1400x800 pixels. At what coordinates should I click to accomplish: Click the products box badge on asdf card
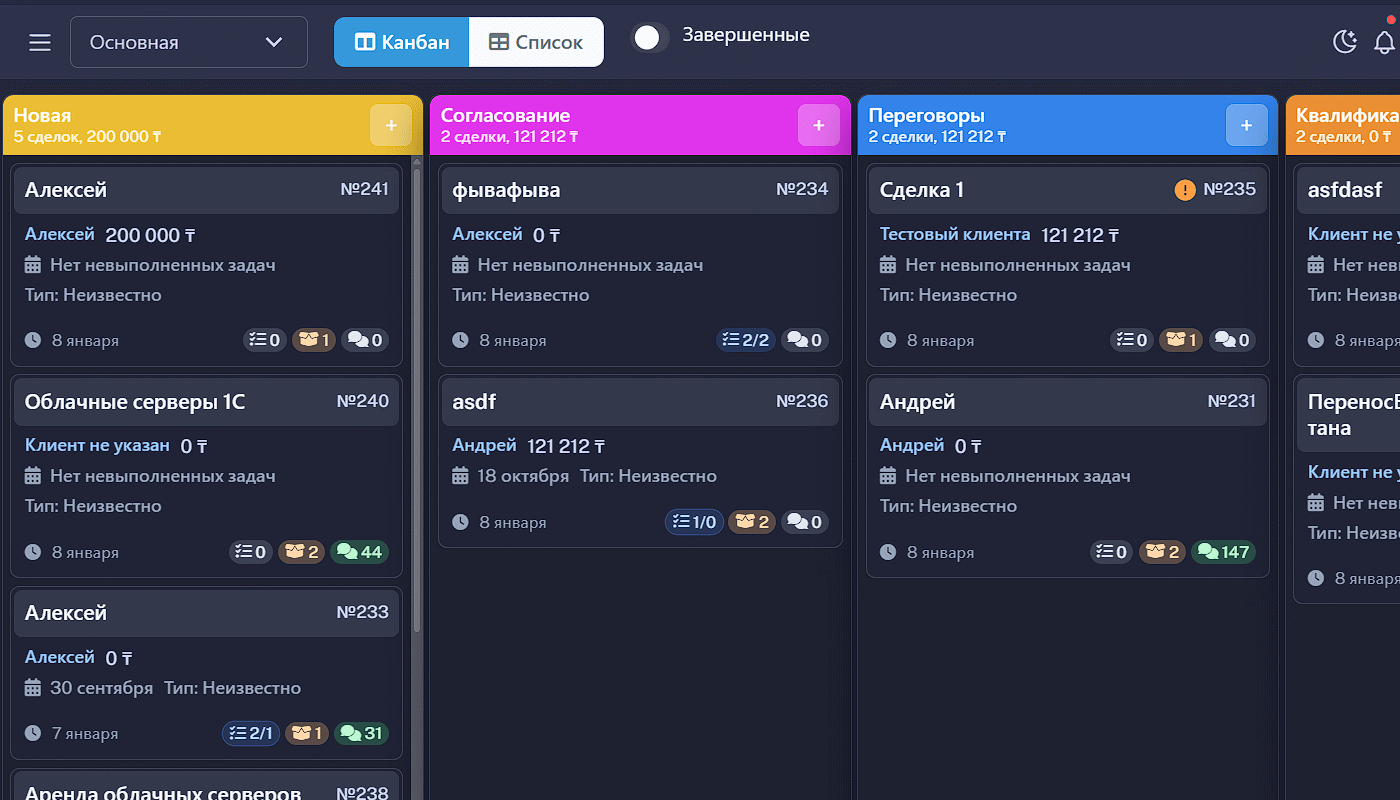751,522
